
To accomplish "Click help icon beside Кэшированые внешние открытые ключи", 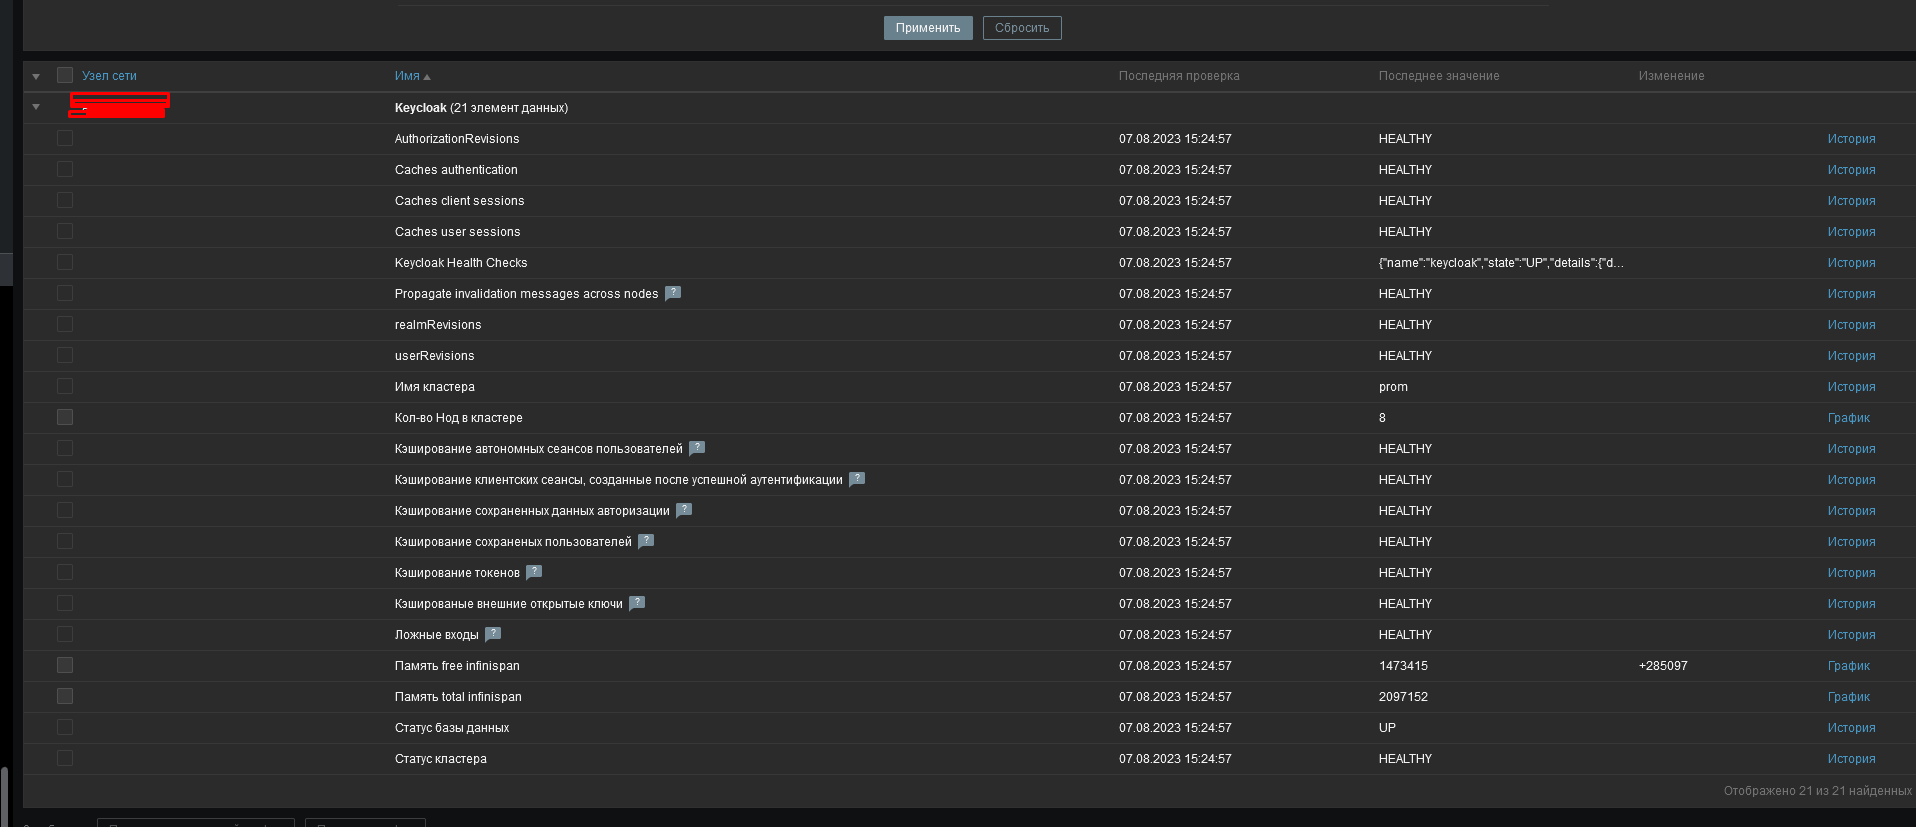I will [637, 603].
